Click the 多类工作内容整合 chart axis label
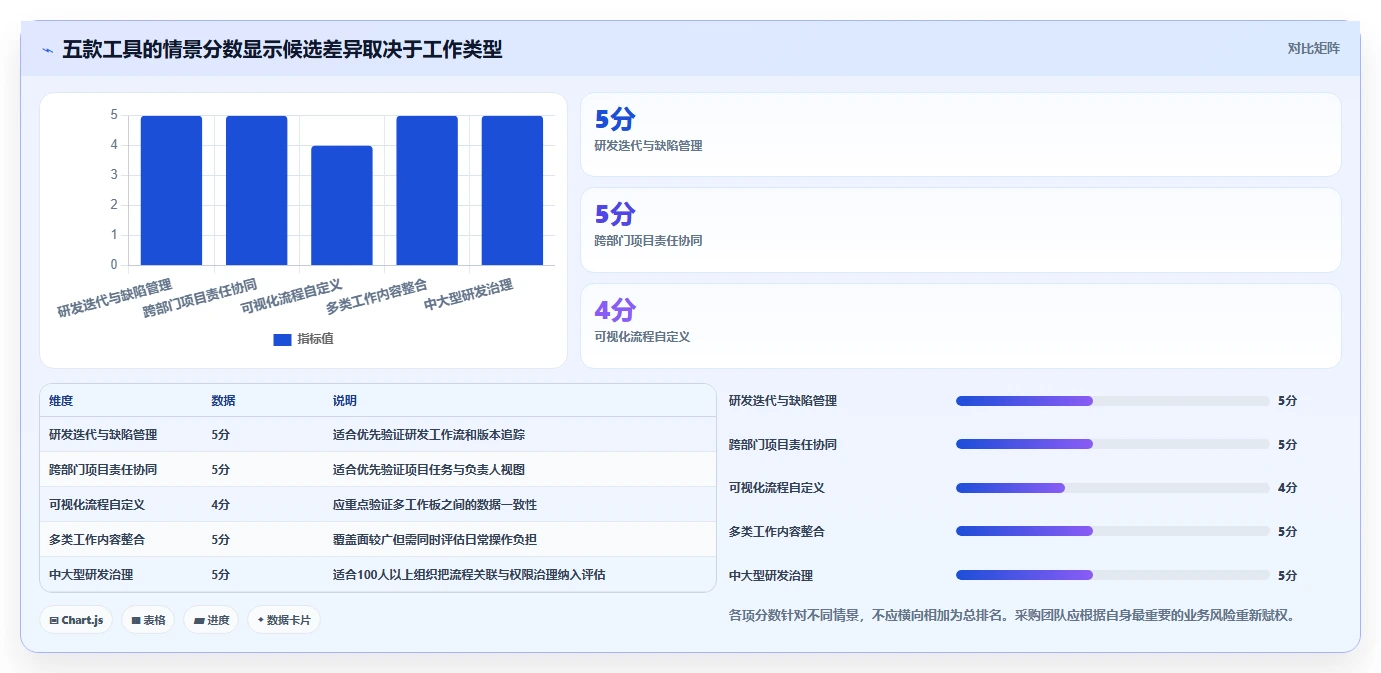The height and width of the screenshot is (673, 1381). coord(377,298)
